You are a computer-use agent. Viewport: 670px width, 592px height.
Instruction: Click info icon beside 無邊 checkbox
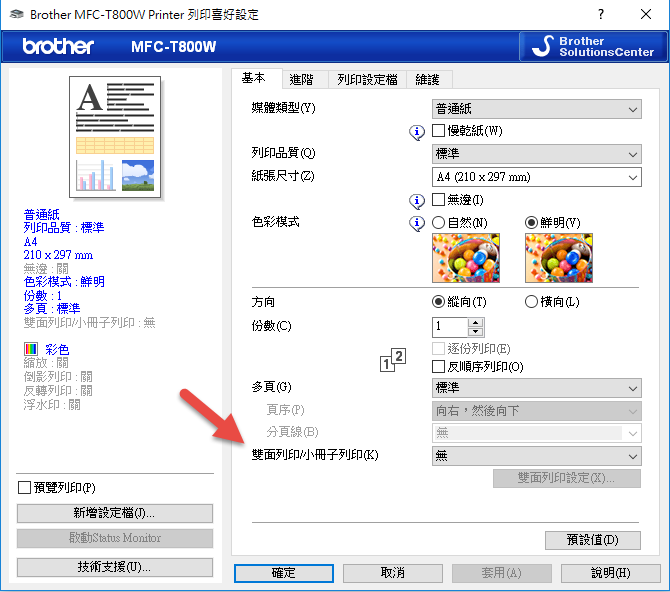tap(417, 201)
